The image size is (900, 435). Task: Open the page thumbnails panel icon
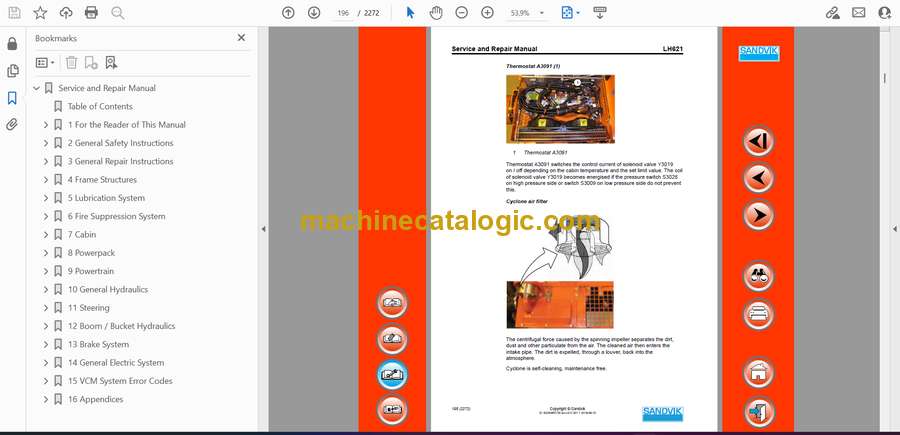12,71
